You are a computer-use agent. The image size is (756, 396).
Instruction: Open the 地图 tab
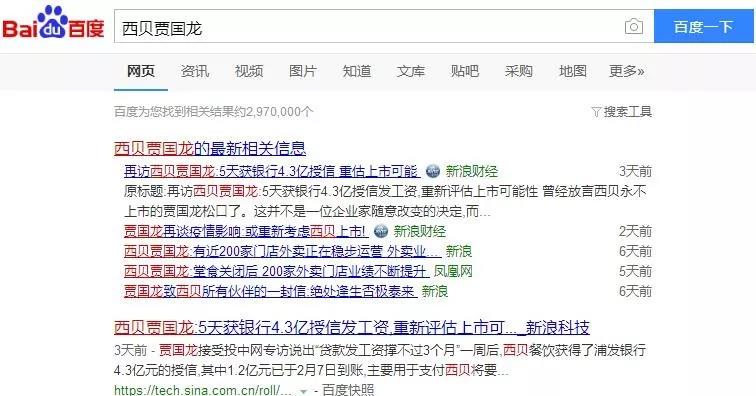(573, 71)
